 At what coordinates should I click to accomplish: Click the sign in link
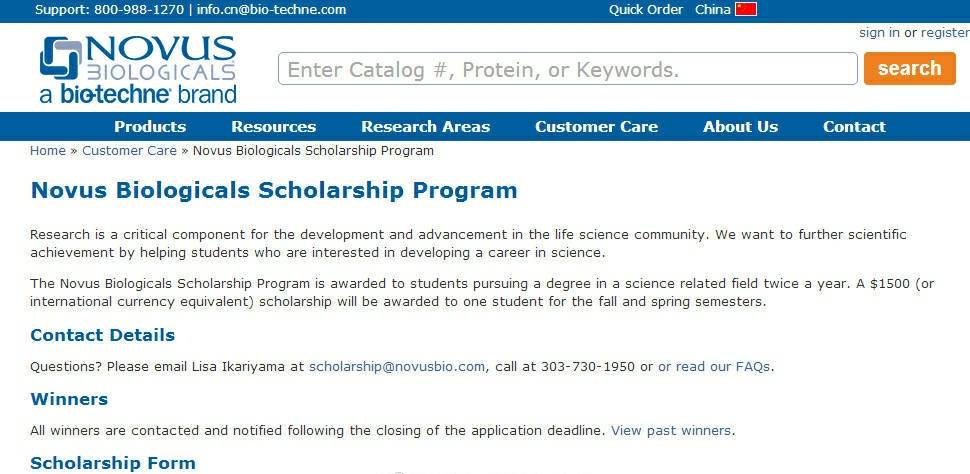879,33
